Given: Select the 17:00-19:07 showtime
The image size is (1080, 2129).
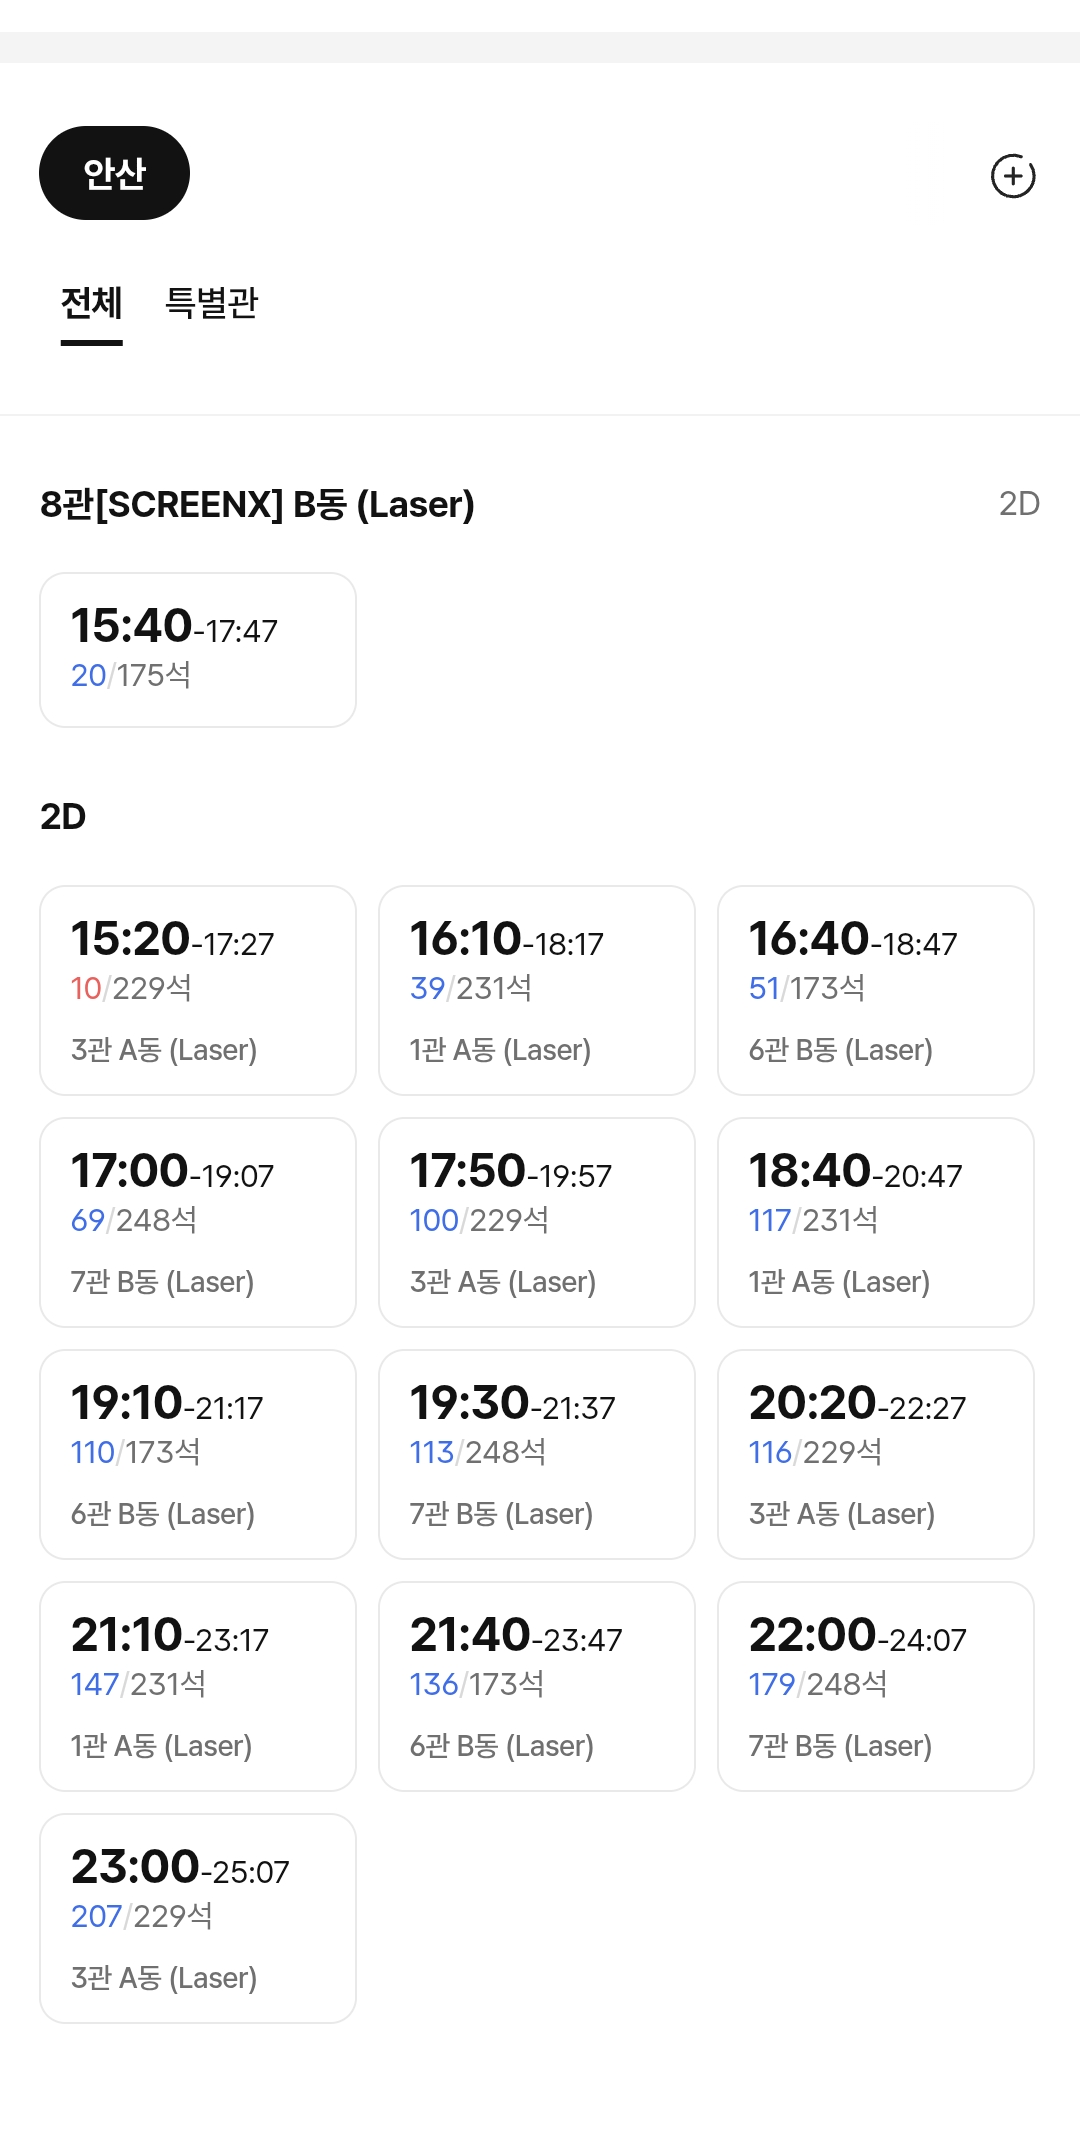Looking at the screenshot, I should (198, 1222).
